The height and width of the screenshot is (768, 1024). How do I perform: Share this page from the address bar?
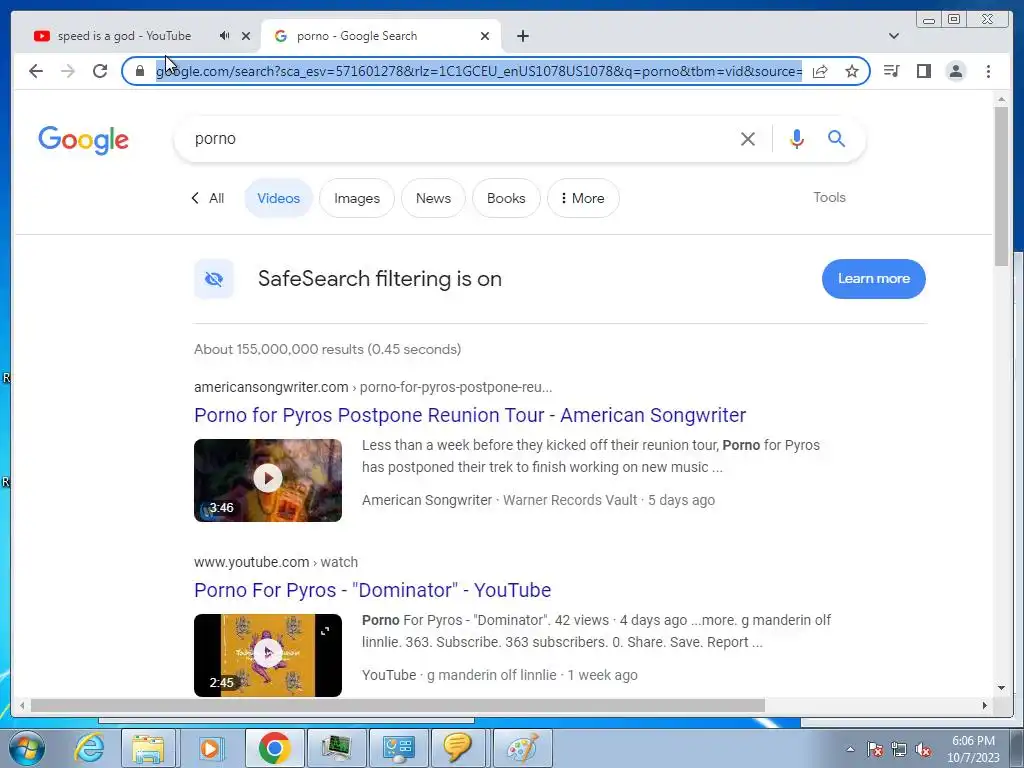point(820,71)
